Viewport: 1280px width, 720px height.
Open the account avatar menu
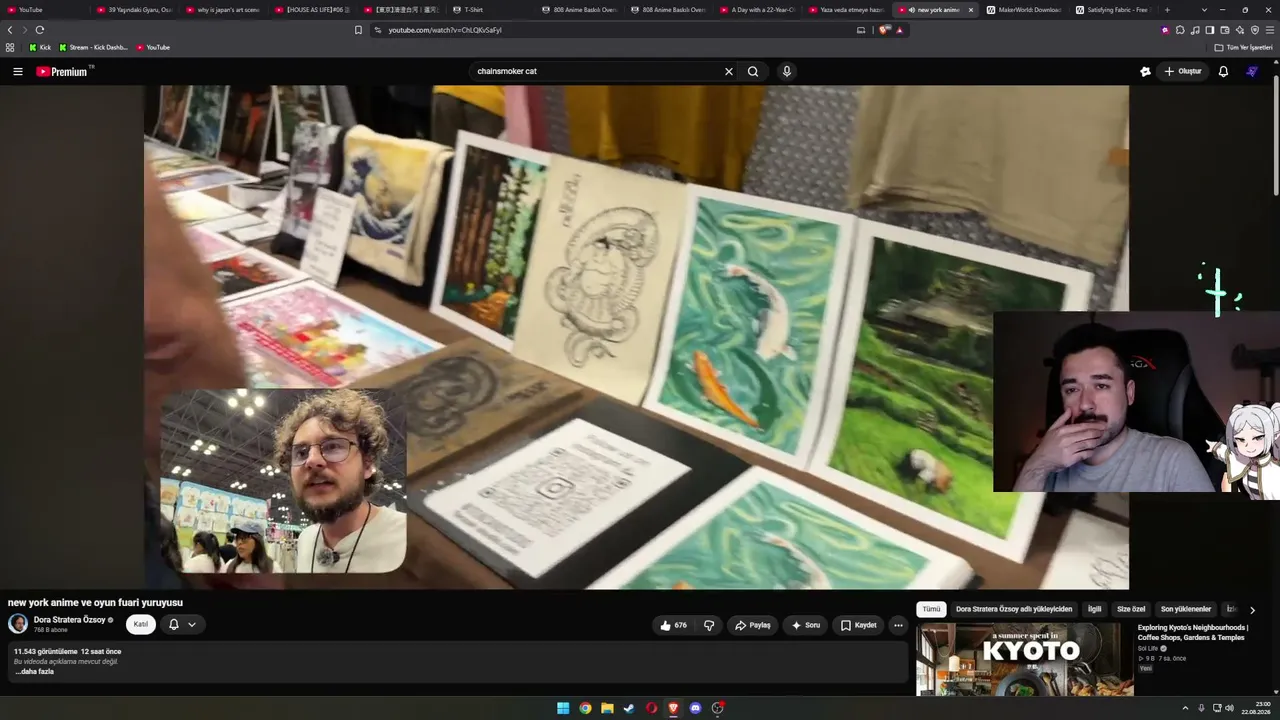(x=1252, y=71)
